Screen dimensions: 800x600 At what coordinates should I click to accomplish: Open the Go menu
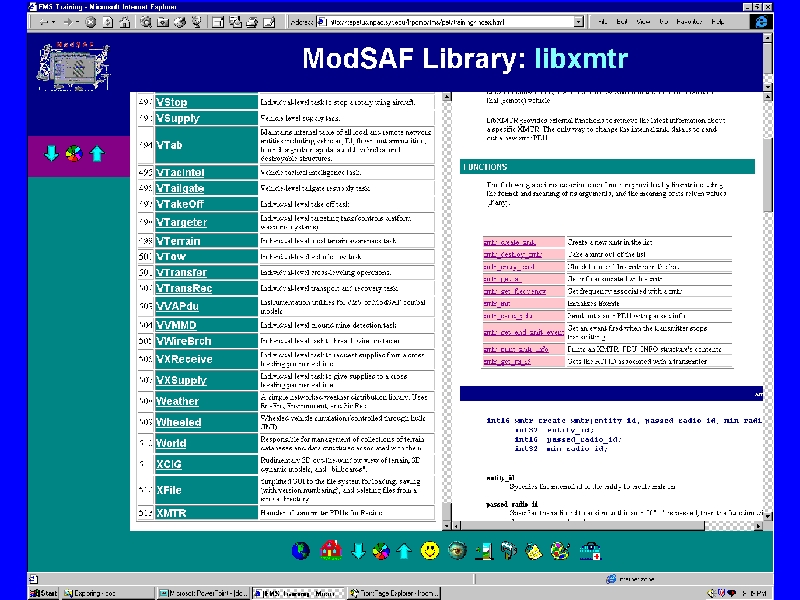click(x=663, y=22)
